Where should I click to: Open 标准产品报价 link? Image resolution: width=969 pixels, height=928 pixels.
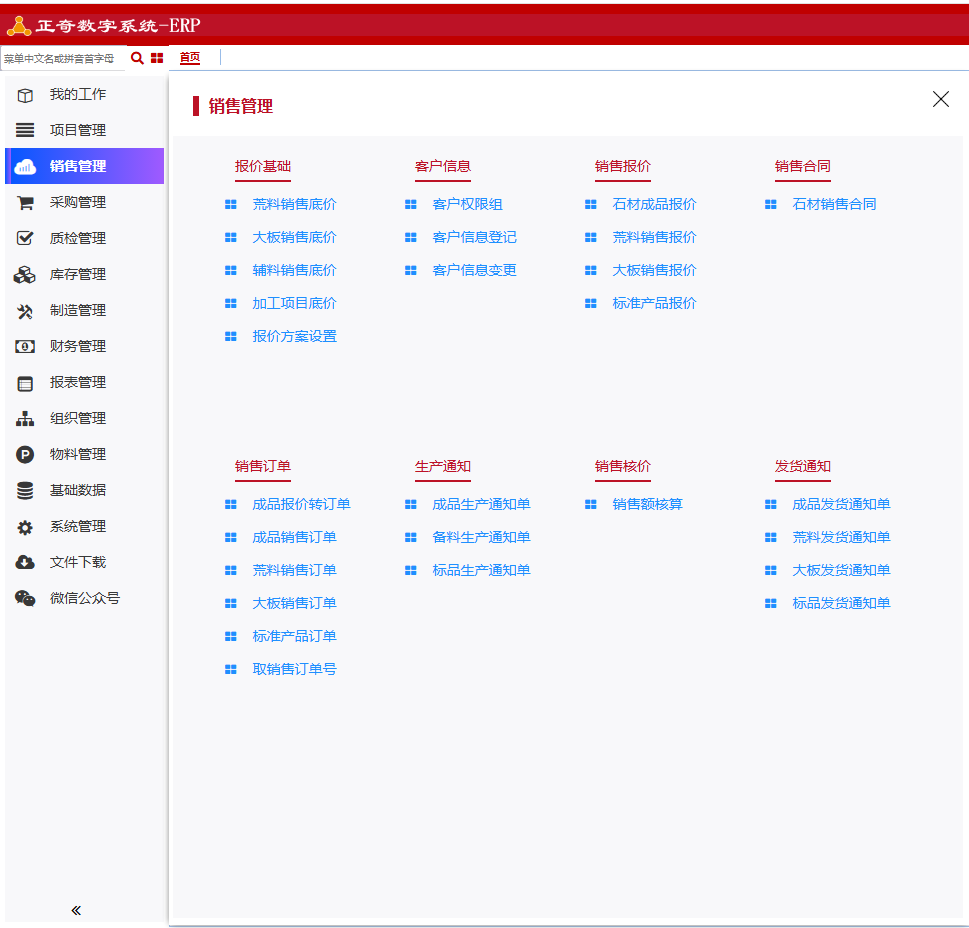click(654, 303)
